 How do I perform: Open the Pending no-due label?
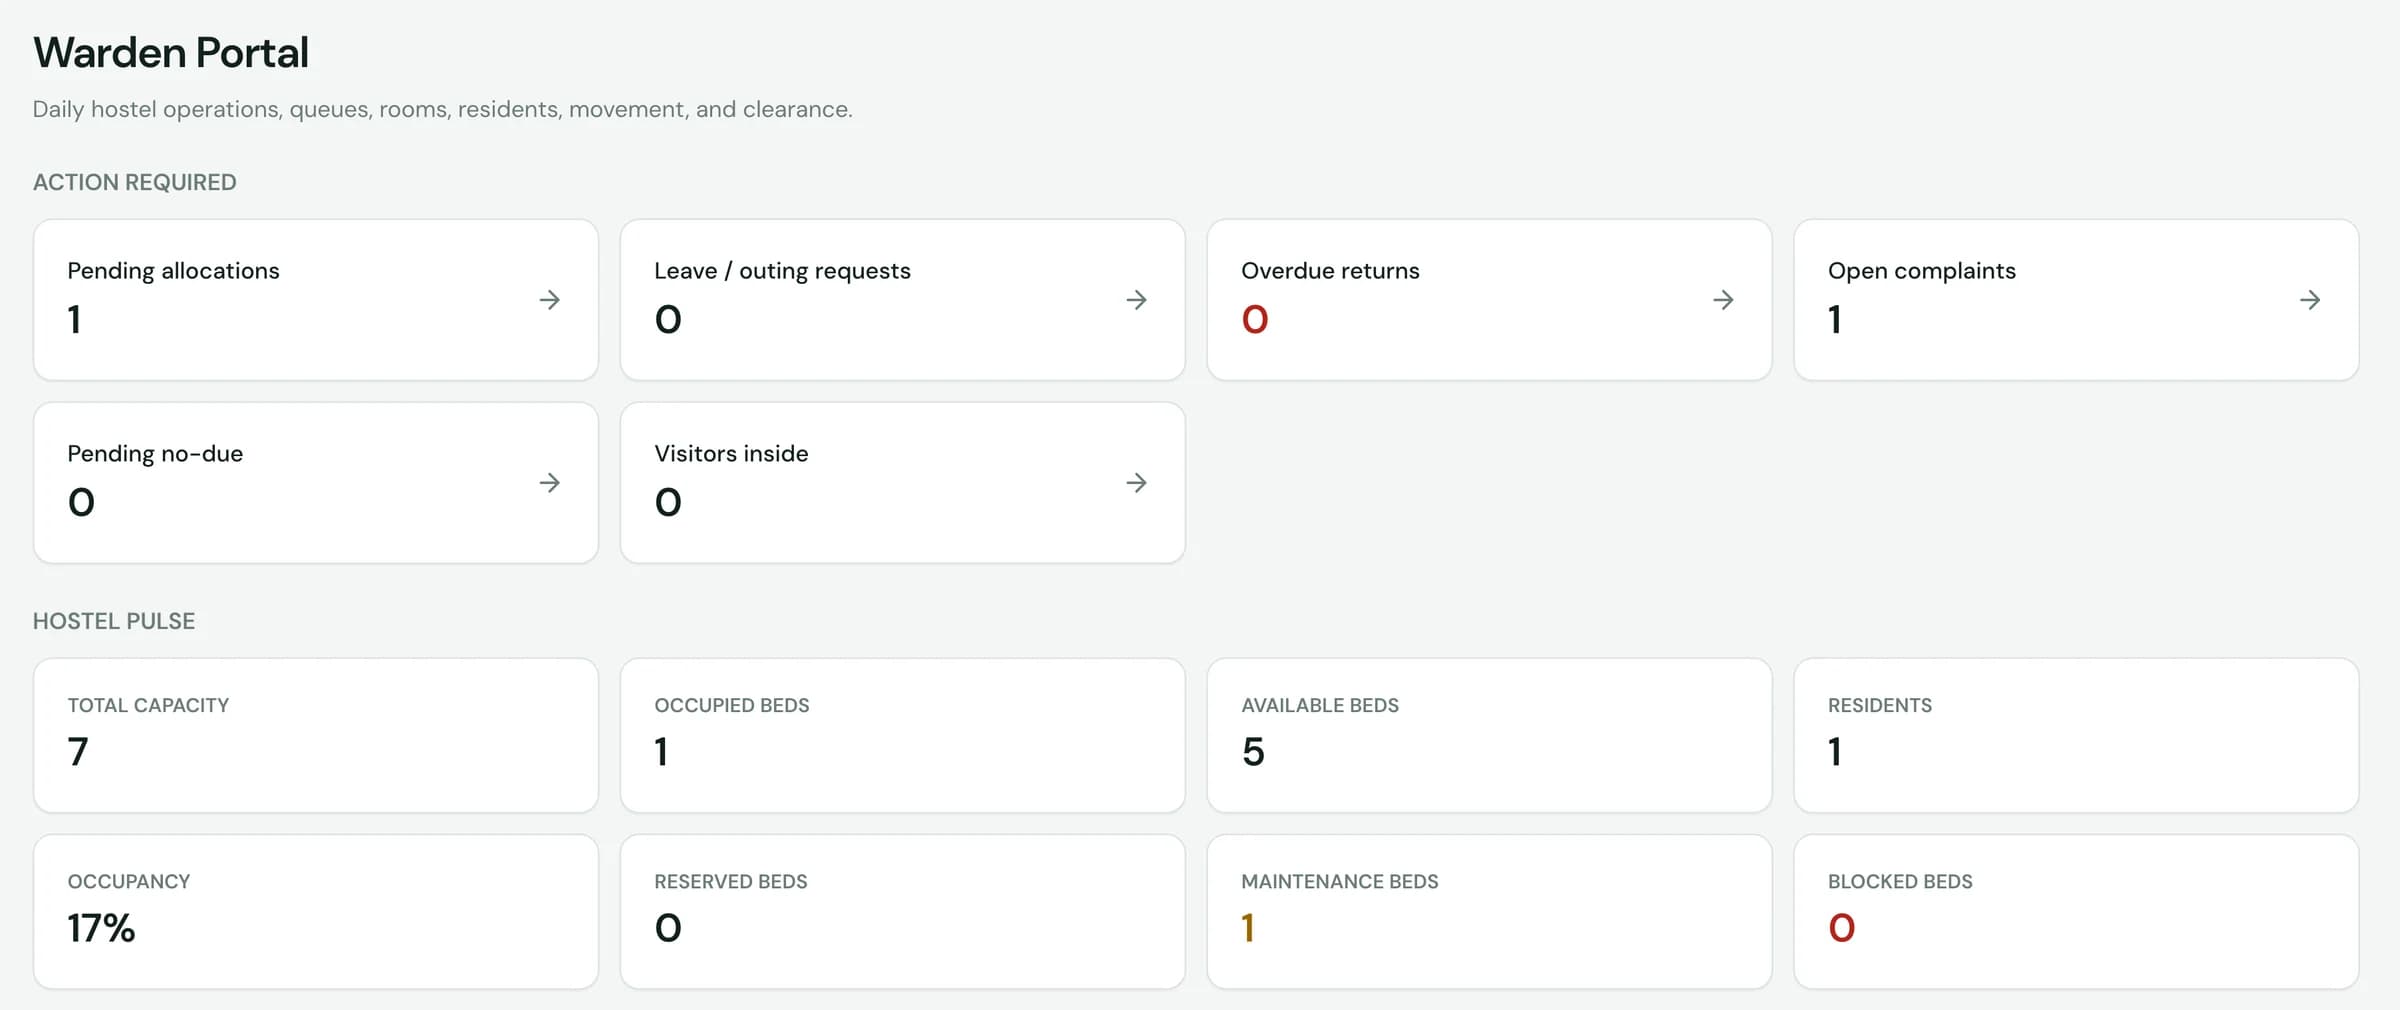coord(155,454)
